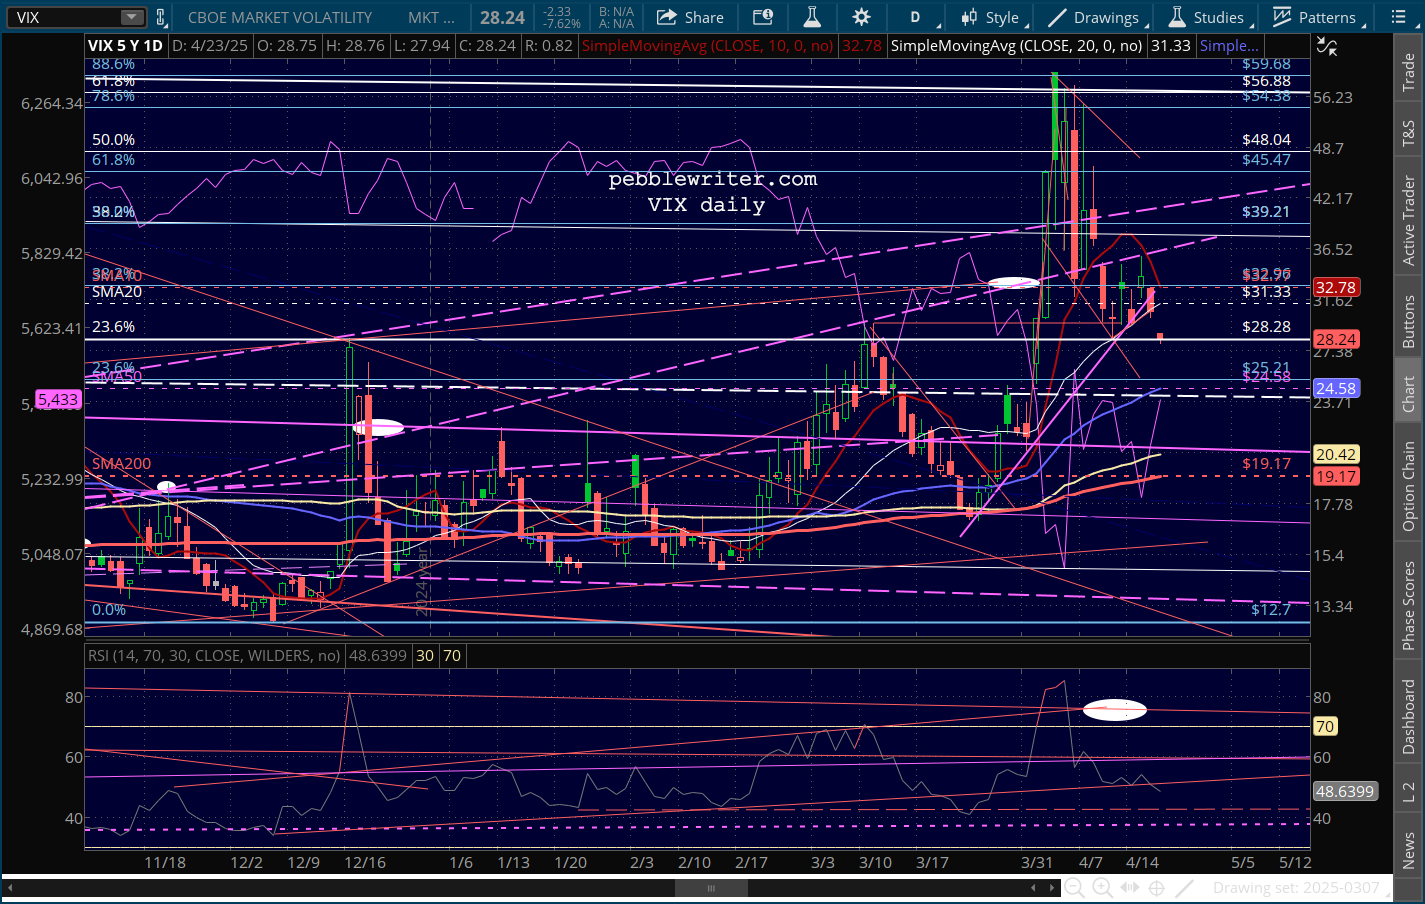
Task: Open the Style menu
Action: tap(990, 17)
